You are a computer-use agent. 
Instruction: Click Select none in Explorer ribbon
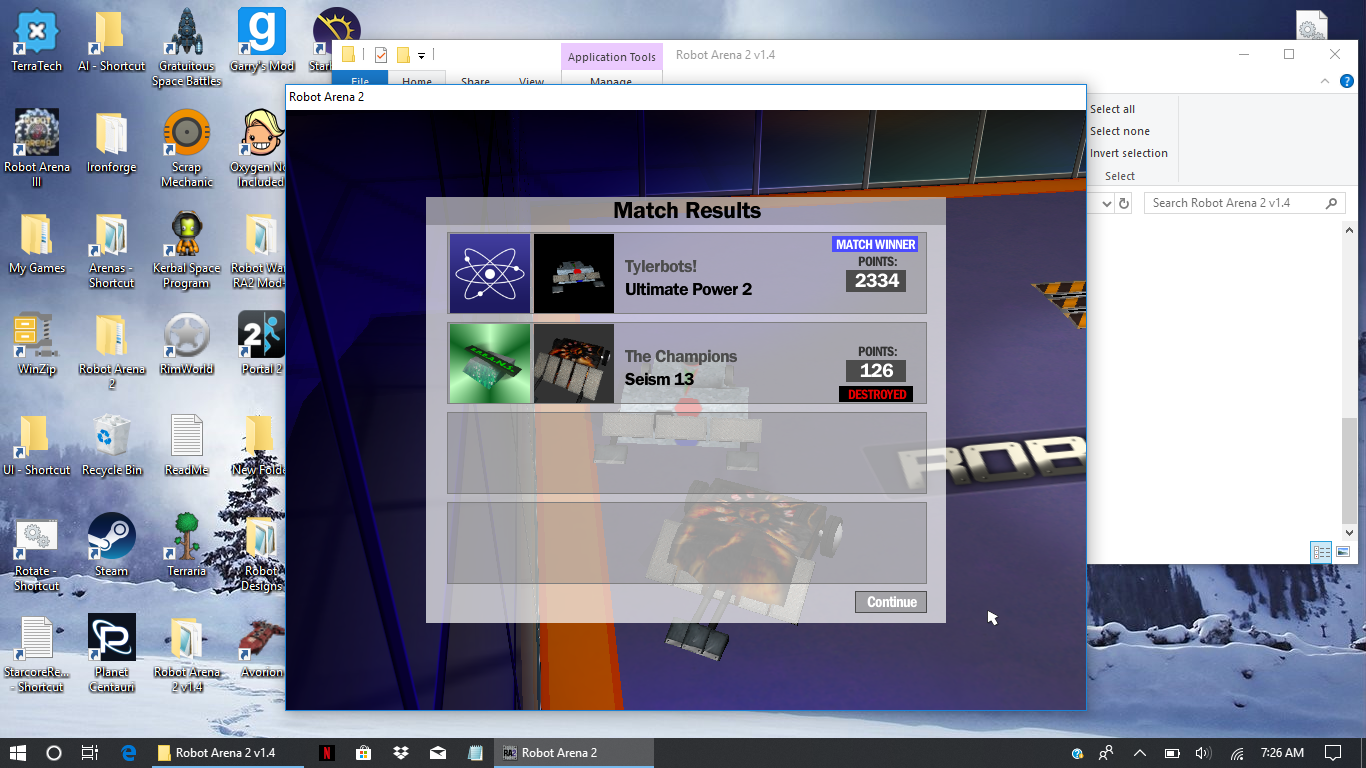1119,131
